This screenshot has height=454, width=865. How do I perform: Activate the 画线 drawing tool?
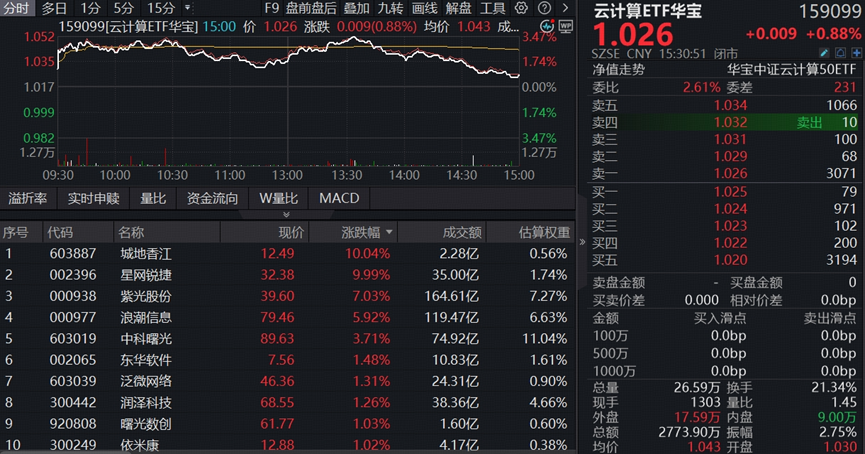click(x=424, y=8)
